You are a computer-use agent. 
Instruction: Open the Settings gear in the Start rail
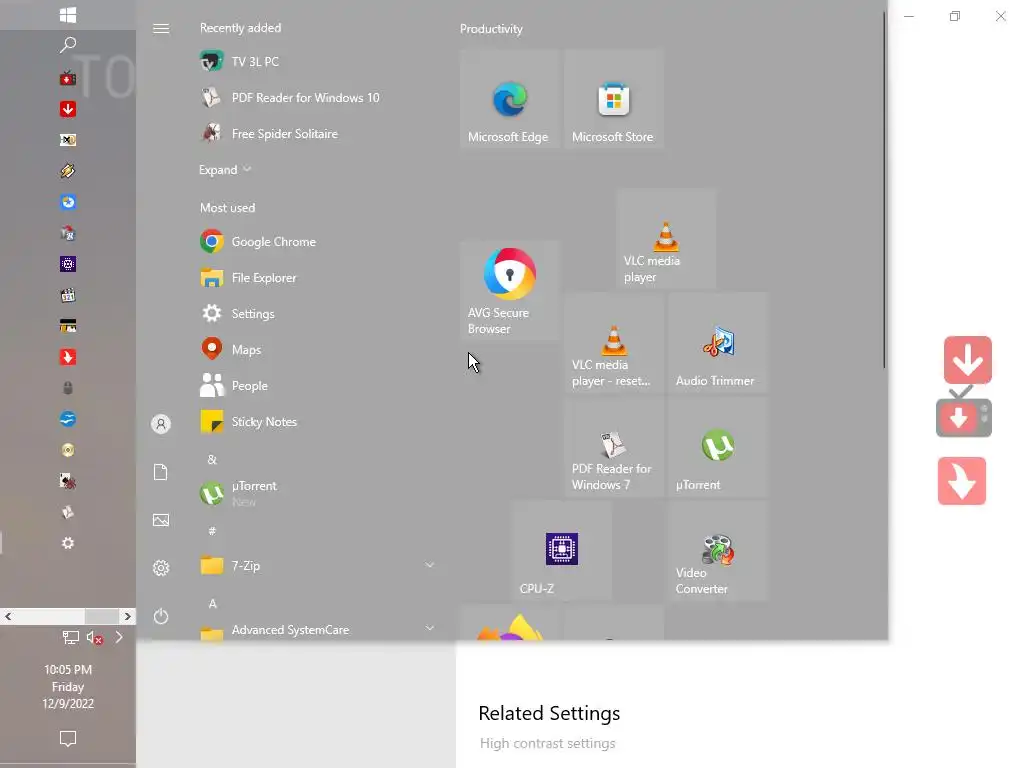161,568
